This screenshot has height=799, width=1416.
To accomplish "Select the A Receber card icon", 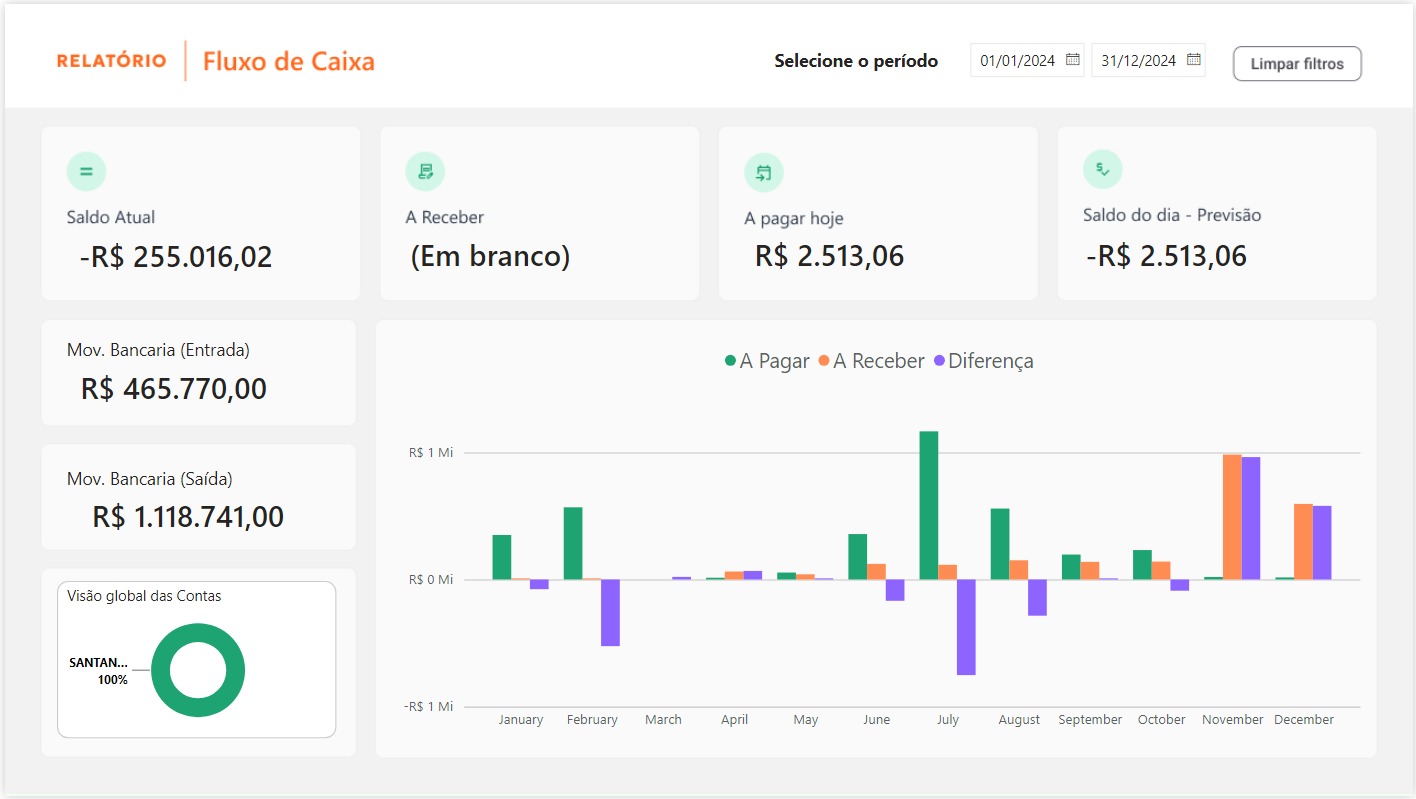I will [x=425, y=170].
